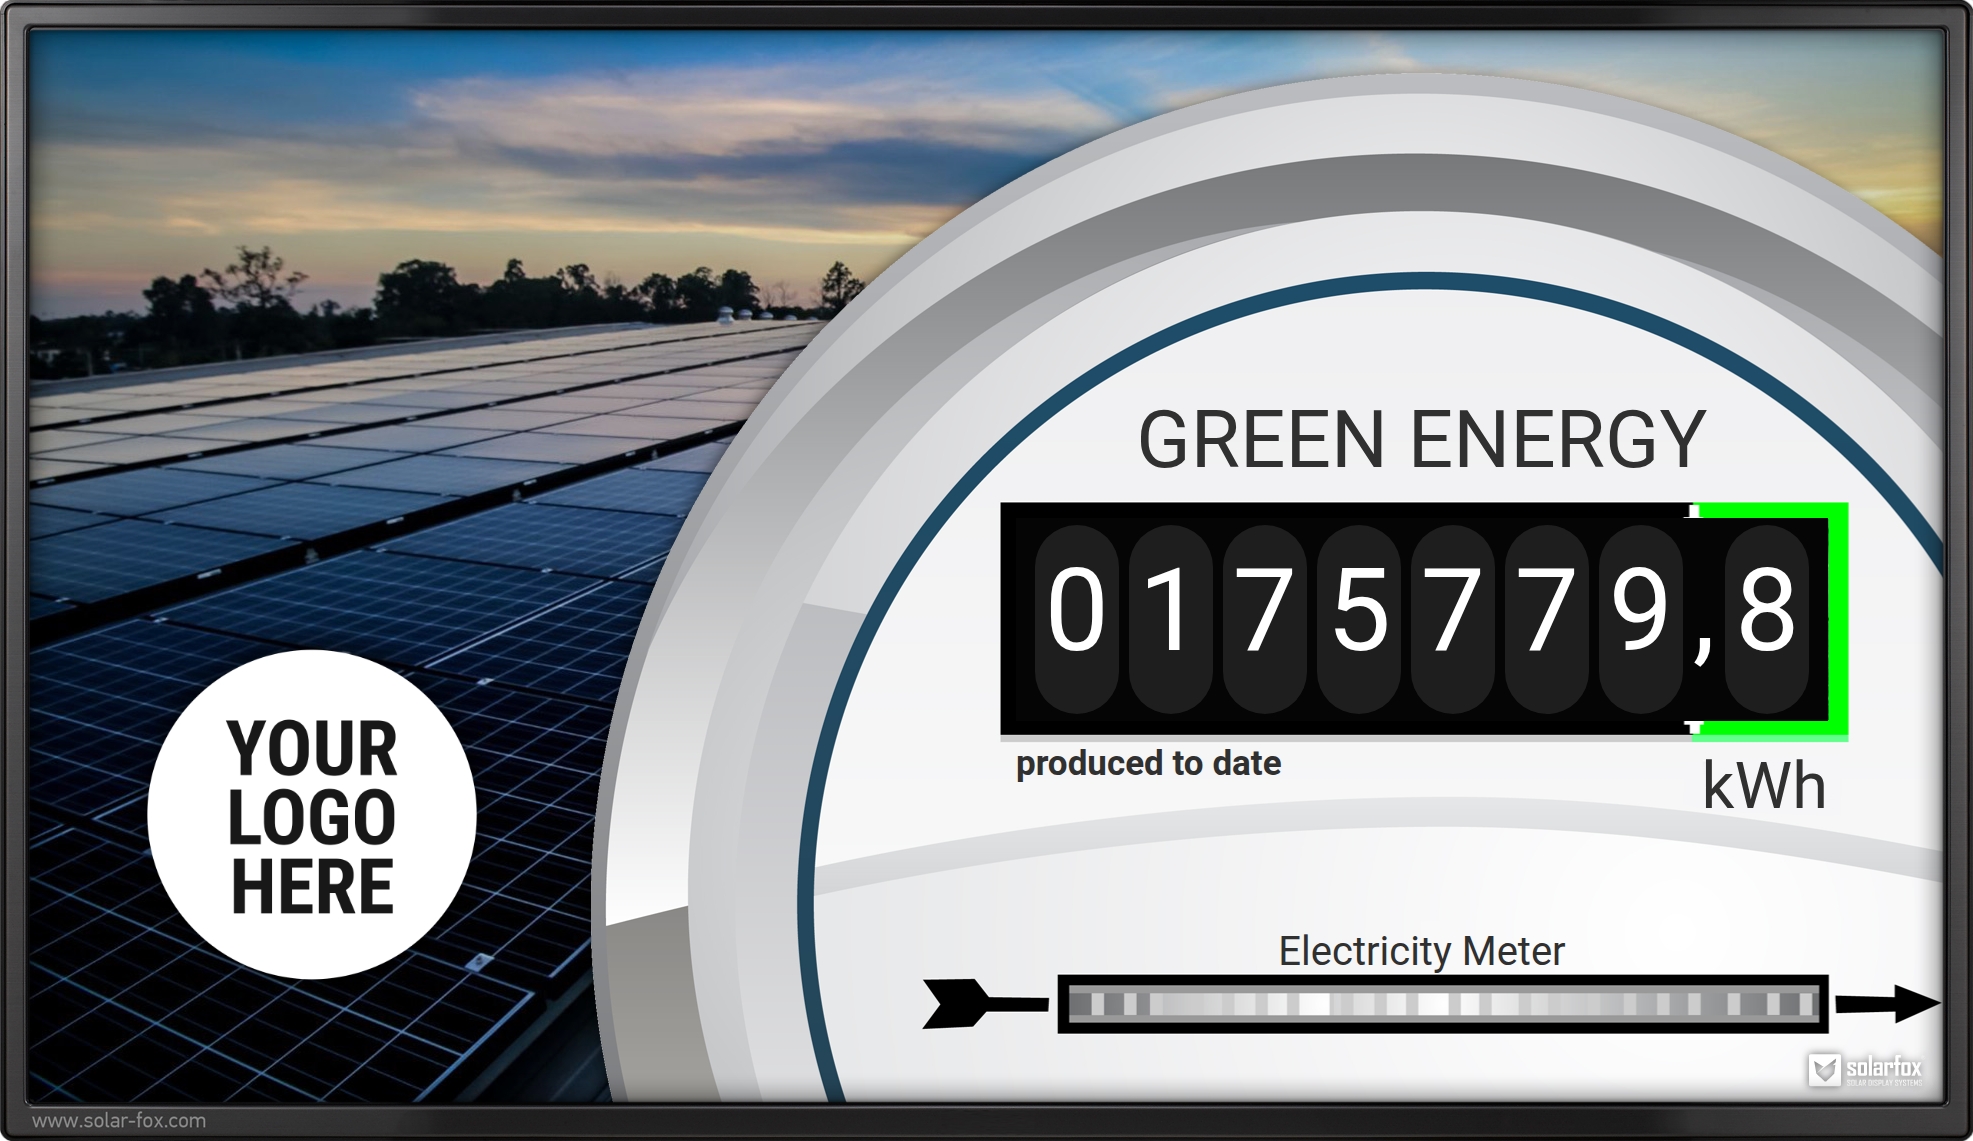This screenshot has height=1141, width=1973.
Task: Click the first counter digit 0
Action: click(x=1076, y=612)
